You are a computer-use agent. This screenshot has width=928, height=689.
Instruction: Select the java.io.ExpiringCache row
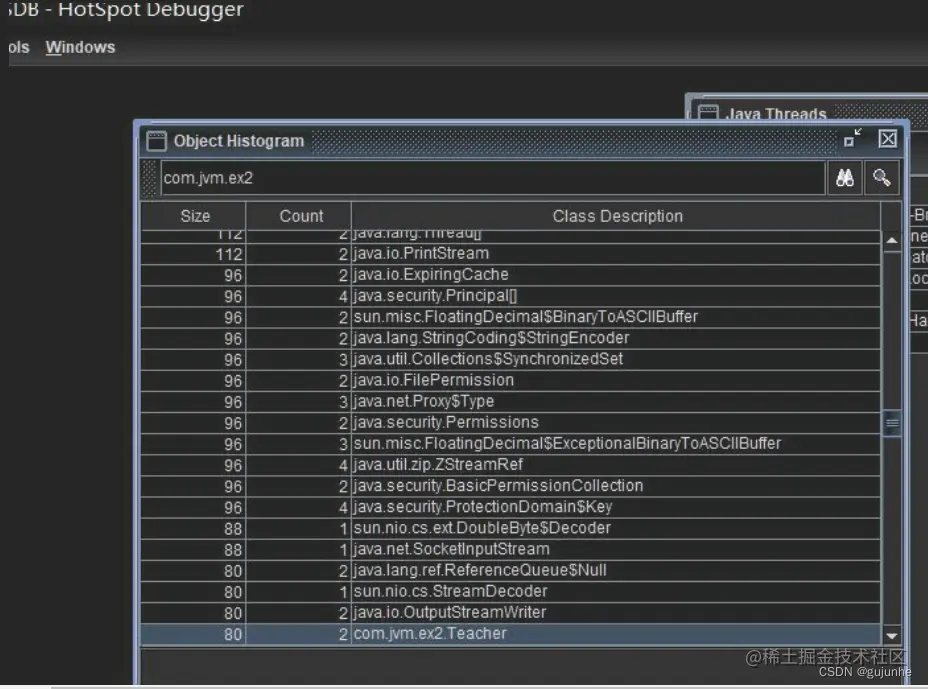(x=511, y=275)
